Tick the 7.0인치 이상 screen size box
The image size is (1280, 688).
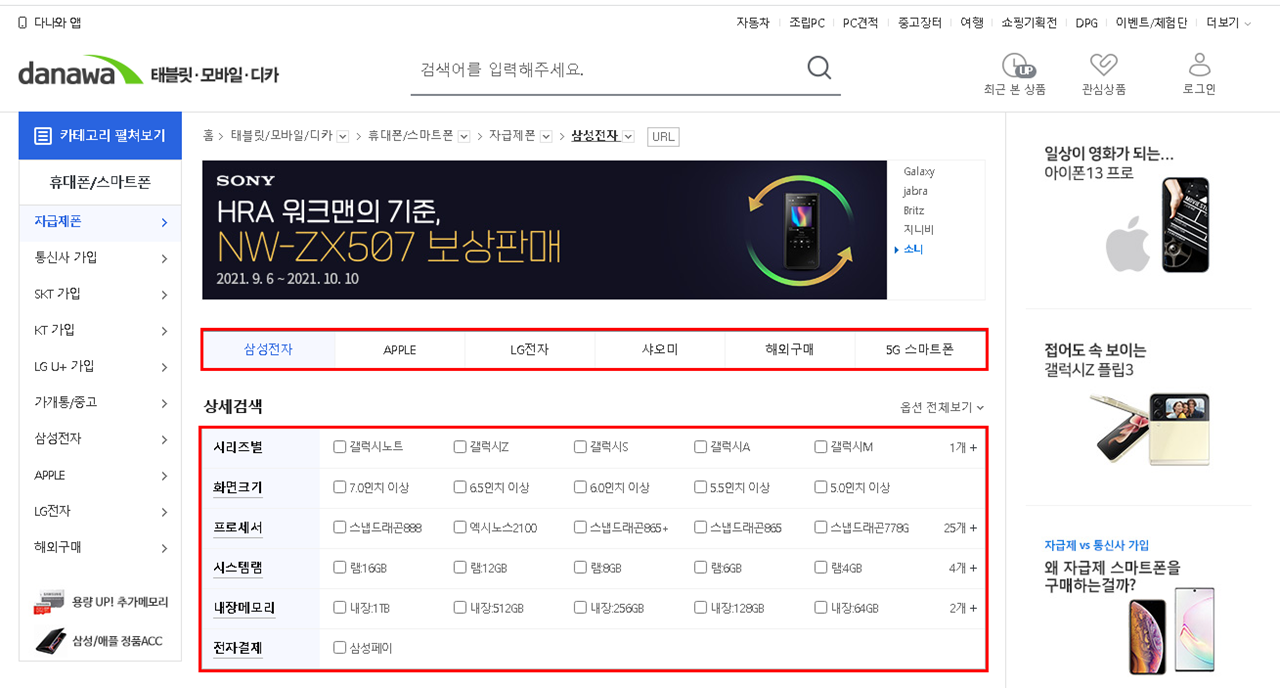tap(340, 488)
